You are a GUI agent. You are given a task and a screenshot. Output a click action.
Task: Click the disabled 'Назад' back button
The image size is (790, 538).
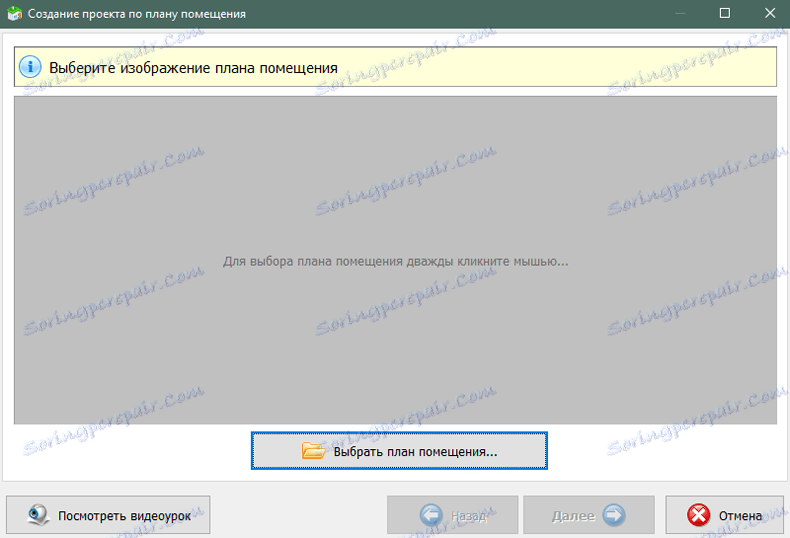click(x=452, y=515)
